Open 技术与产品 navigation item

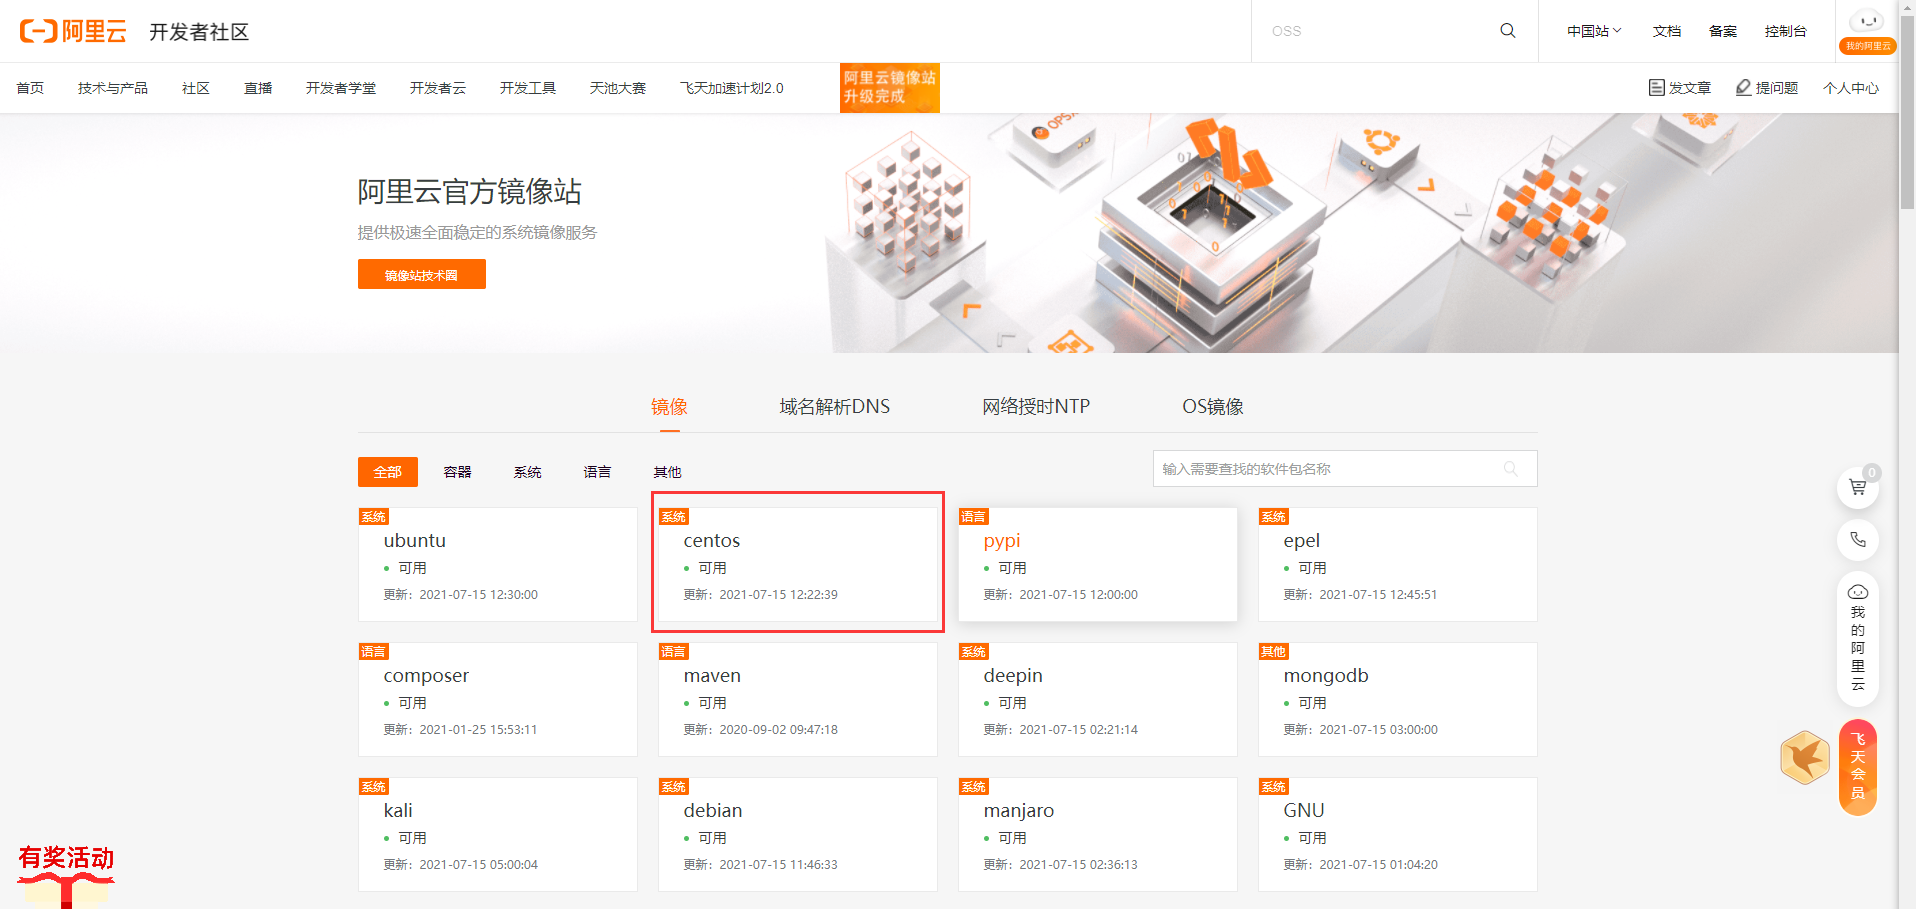[113, 88]
